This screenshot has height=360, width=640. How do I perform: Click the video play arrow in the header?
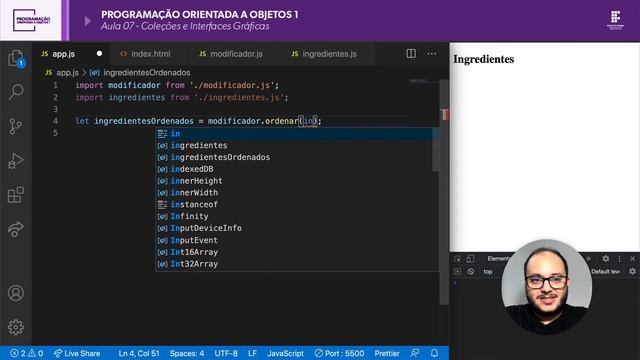[x=87, y=21]
